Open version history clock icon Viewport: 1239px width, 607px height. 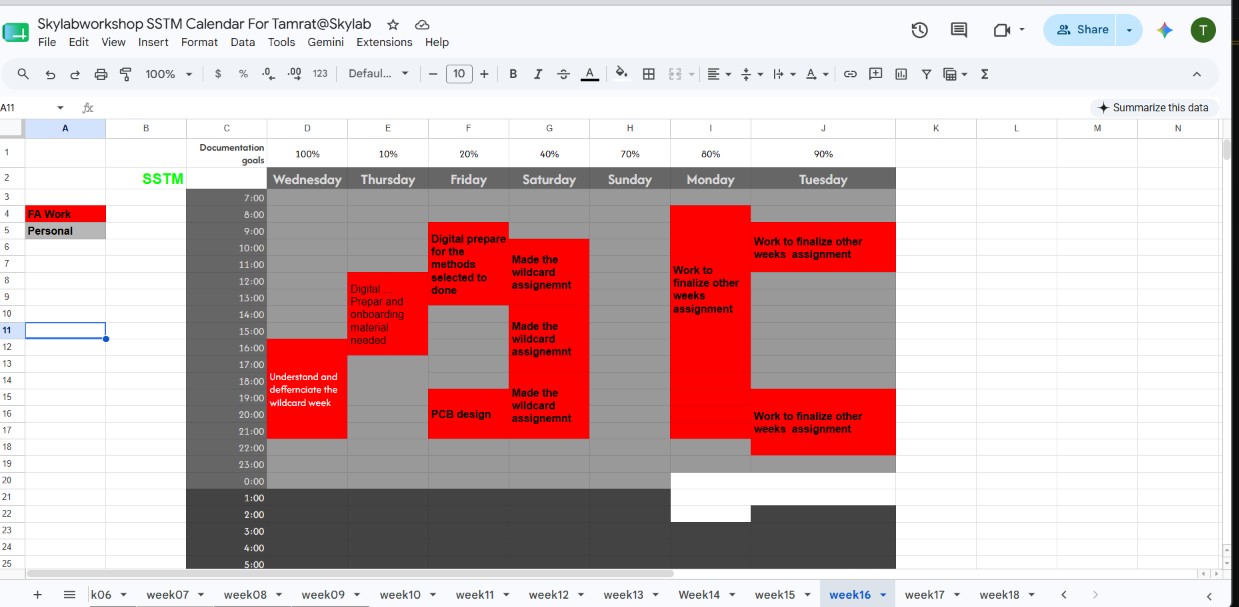(920, 30)
